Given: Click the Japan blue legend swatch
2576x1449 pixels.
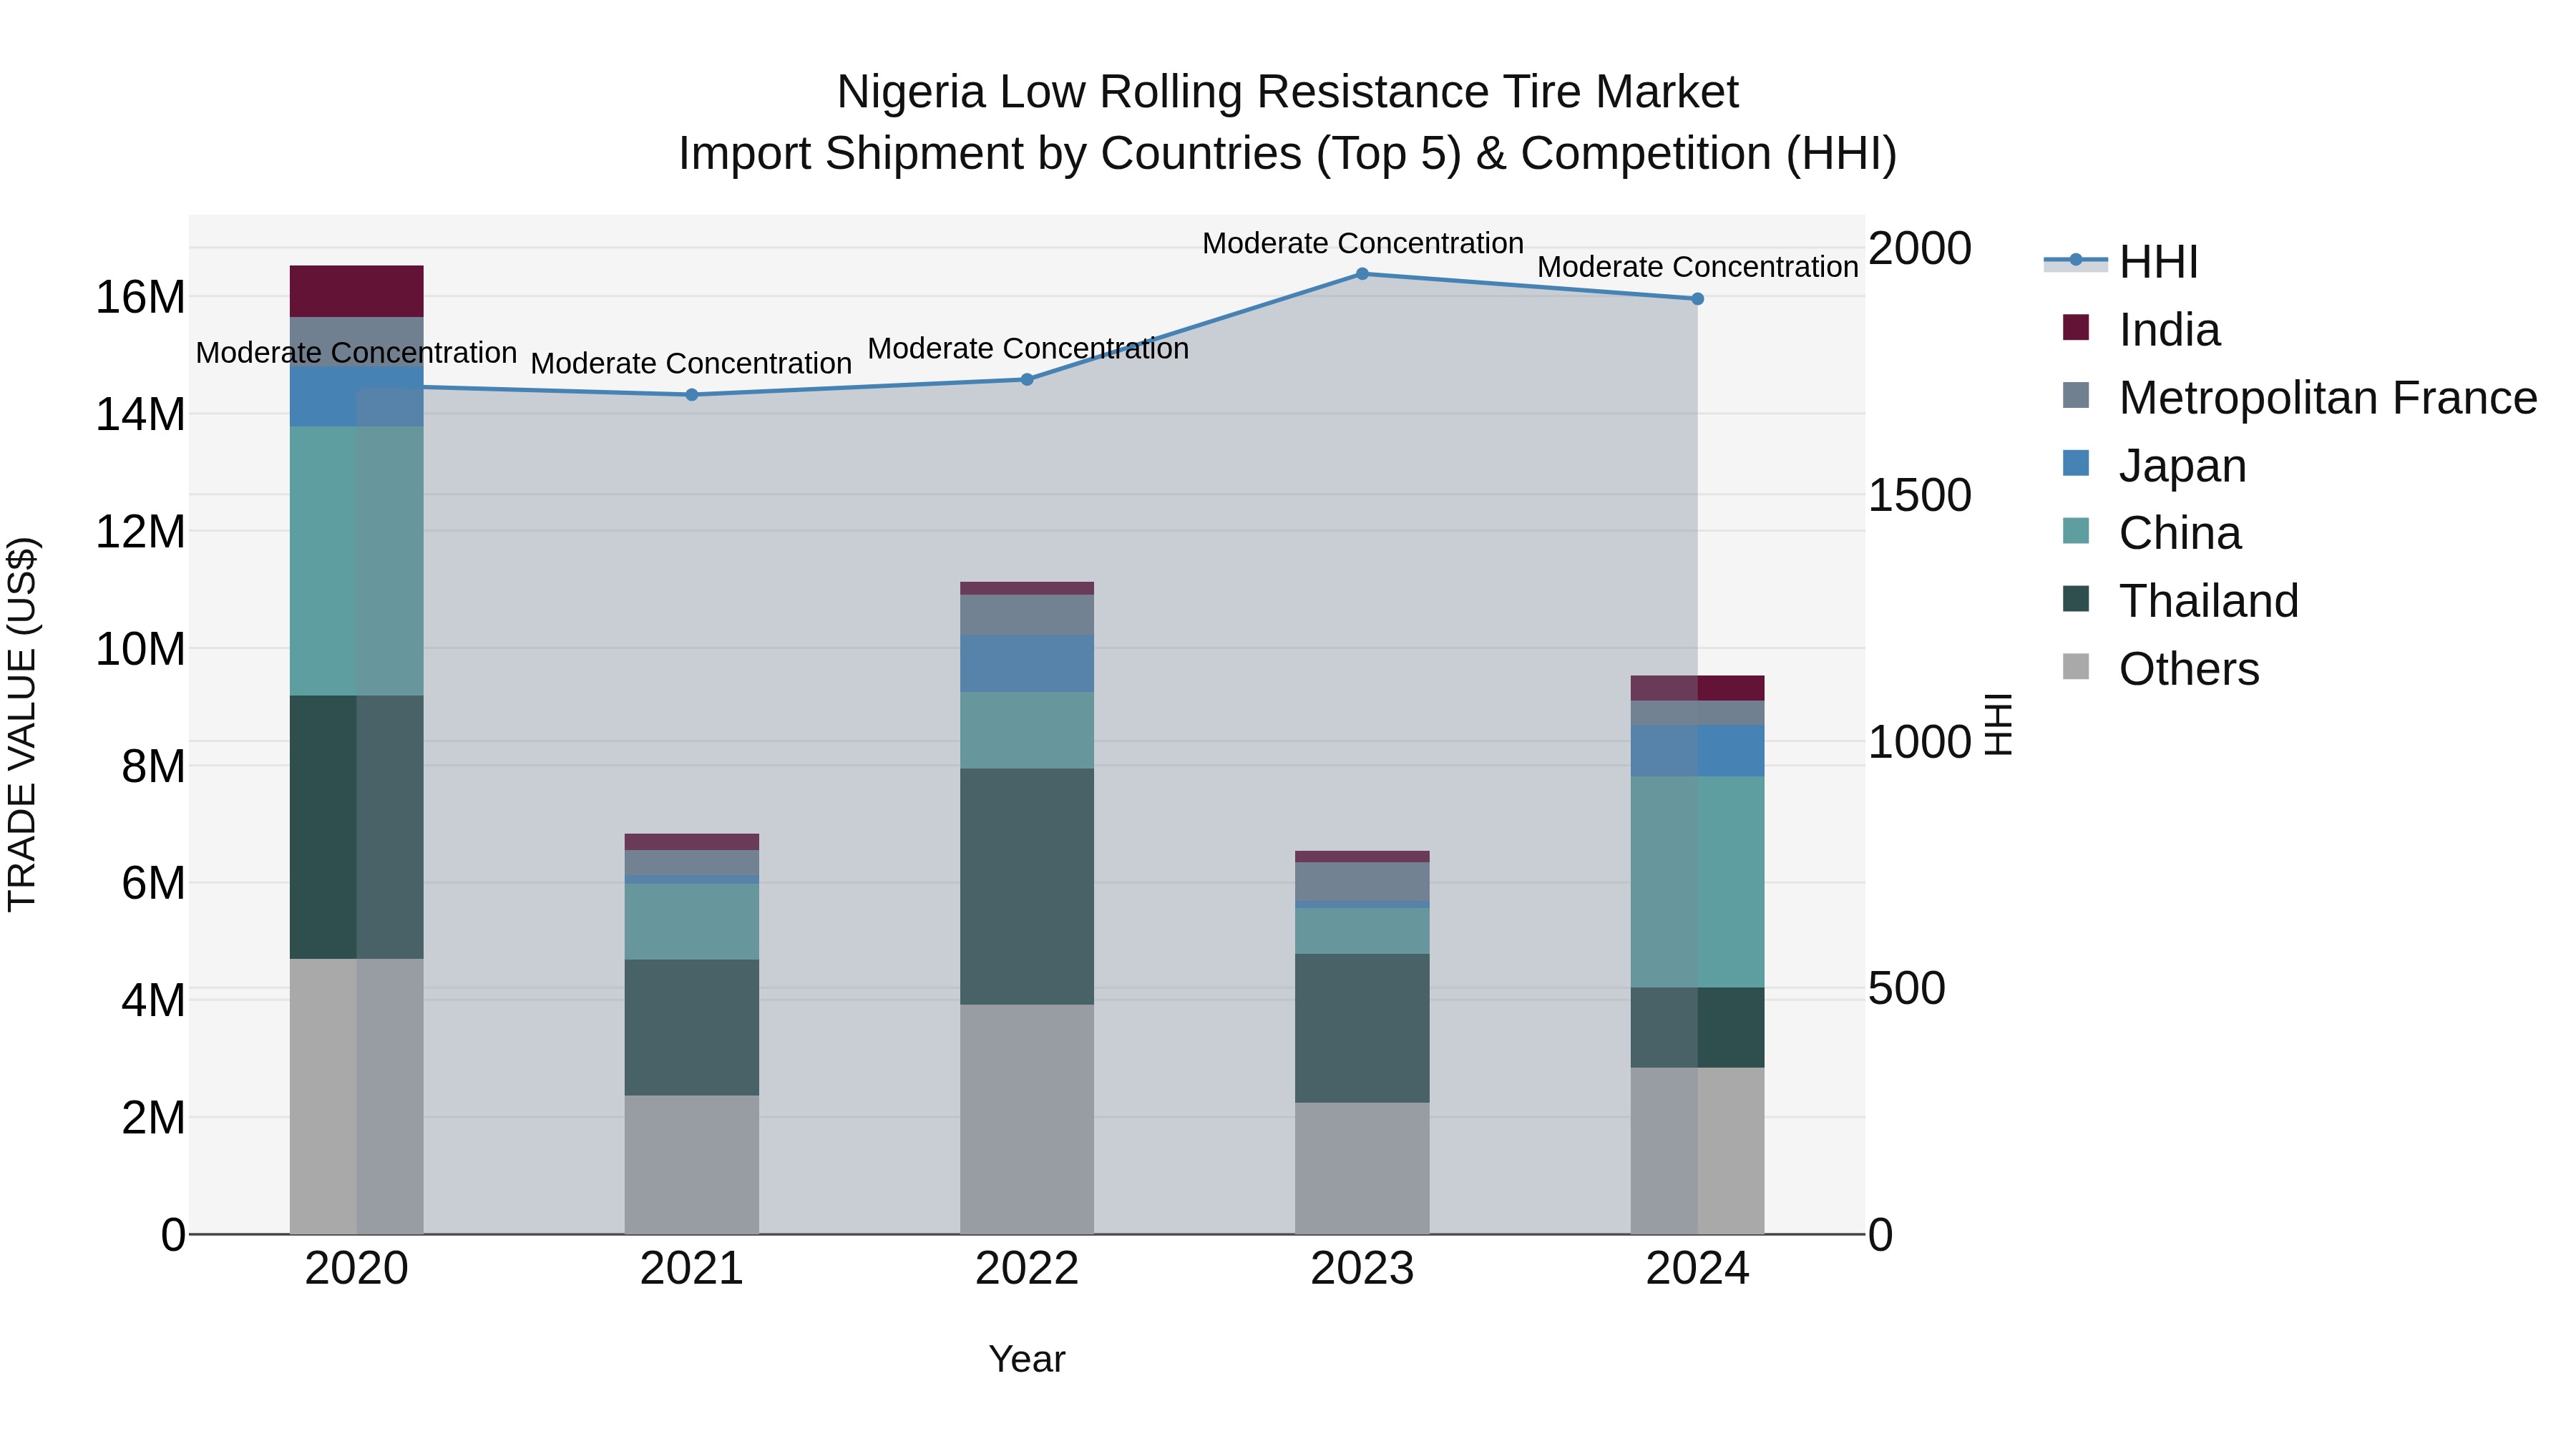Looking at the screenshot, I should 2076,463.
